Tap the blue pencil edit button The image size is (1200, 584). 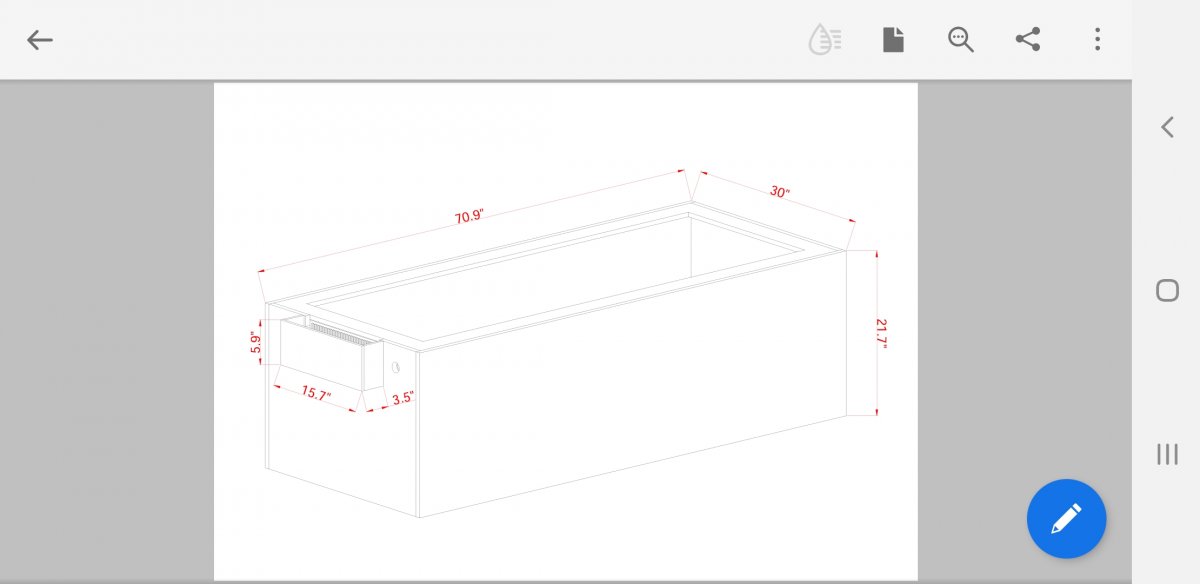click(1066, 519)
